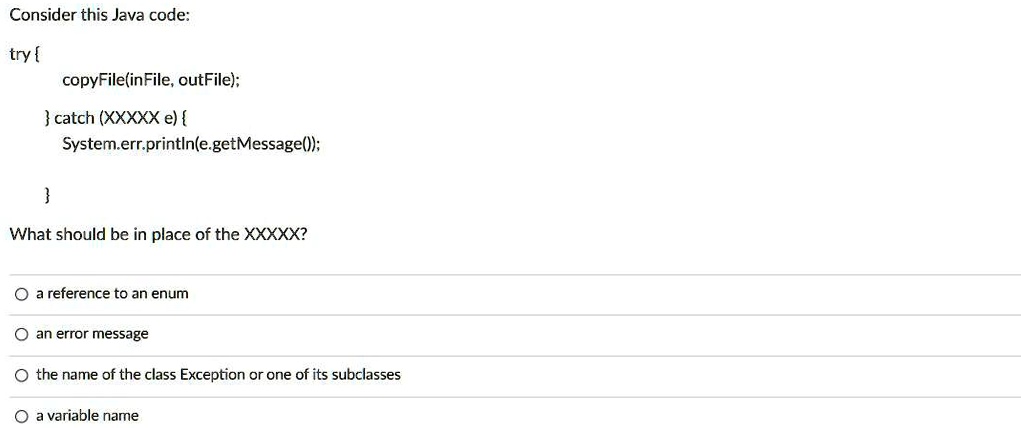The height and width of the screenshot is (428, 1021).
Task: Click the "a variable name" answer label
Action: pos(87,416)
